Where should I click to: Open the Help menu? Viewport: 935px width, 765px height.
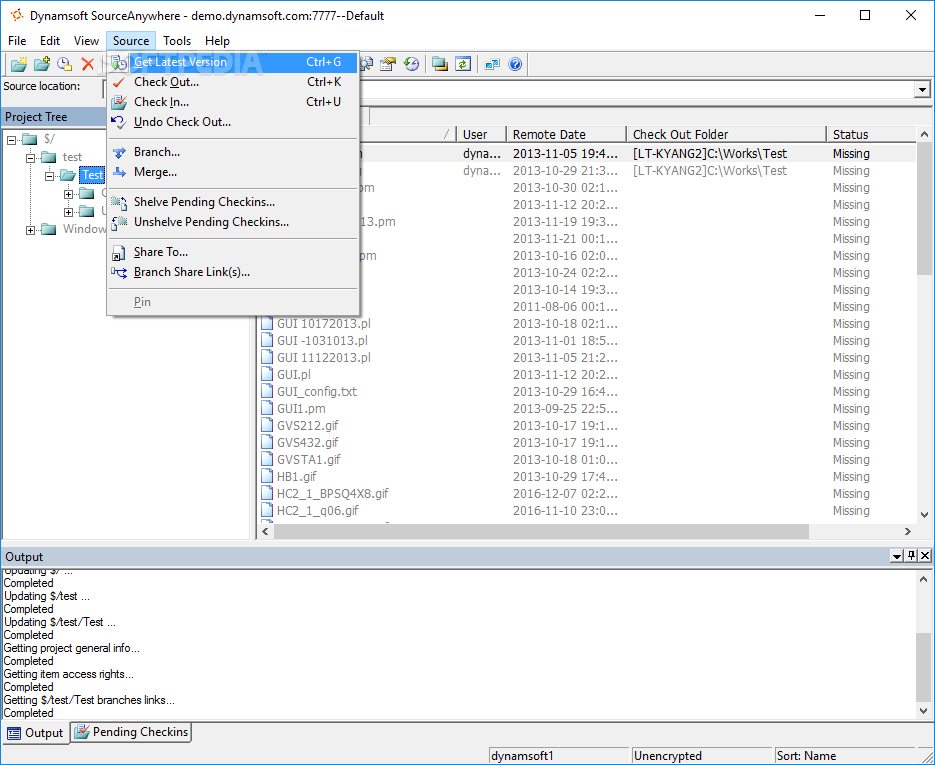pyautogui.click(x=217, y=41)
